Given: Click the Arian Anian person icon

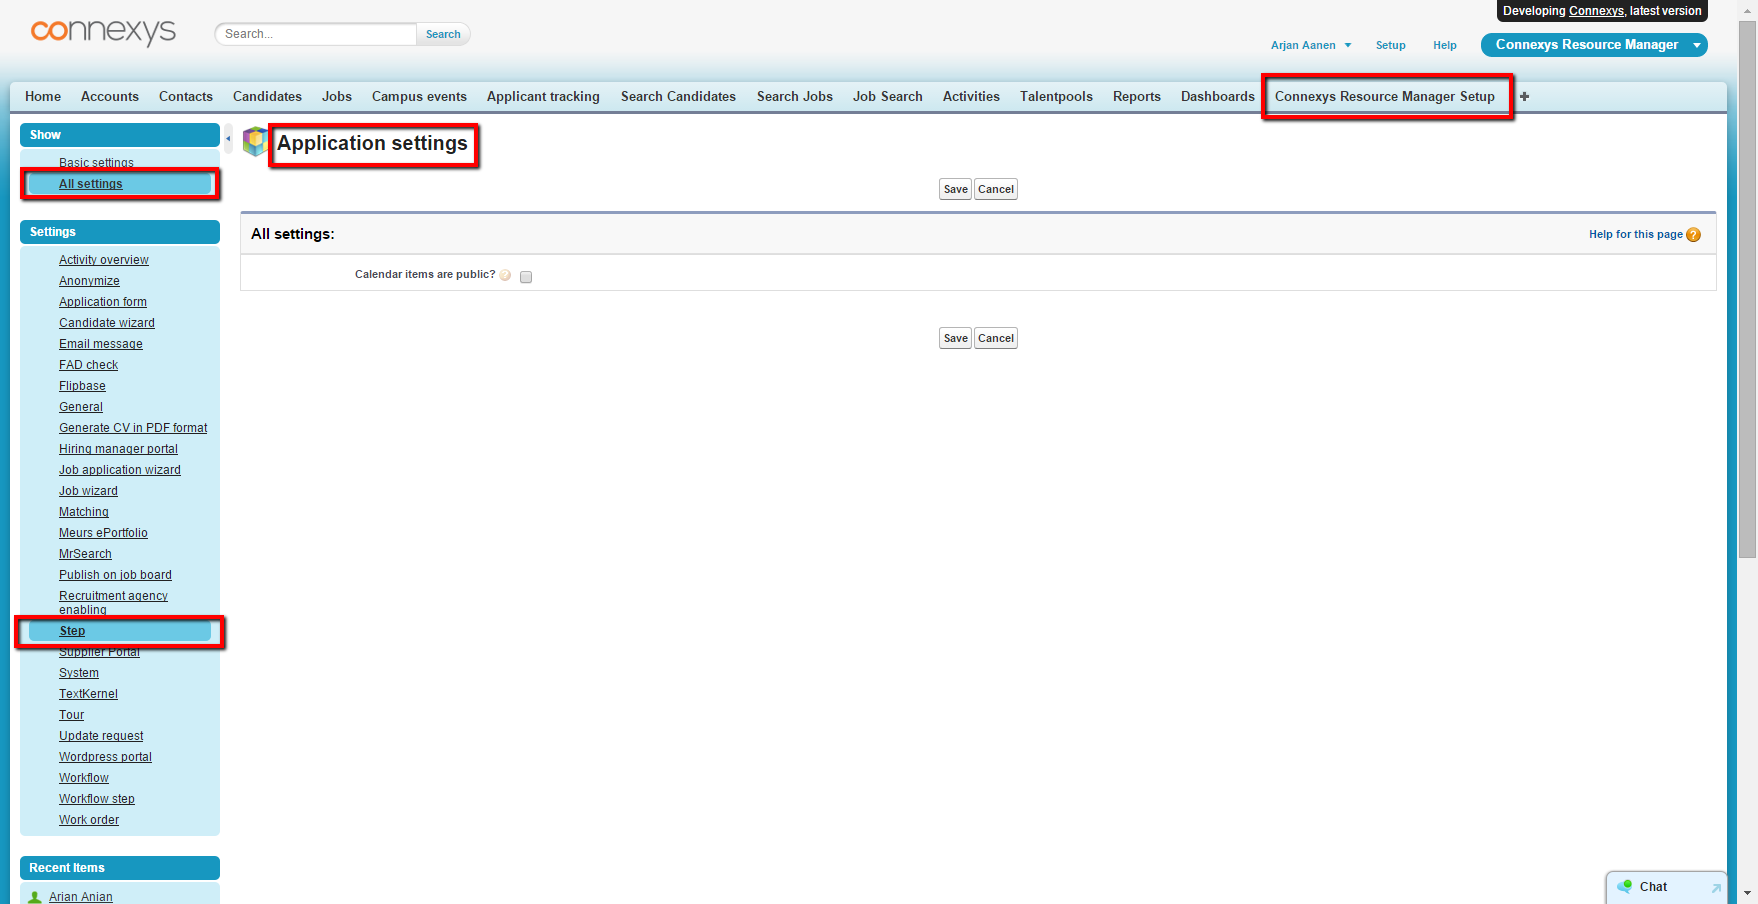Looking at the screenshot, I should [35, 897].
